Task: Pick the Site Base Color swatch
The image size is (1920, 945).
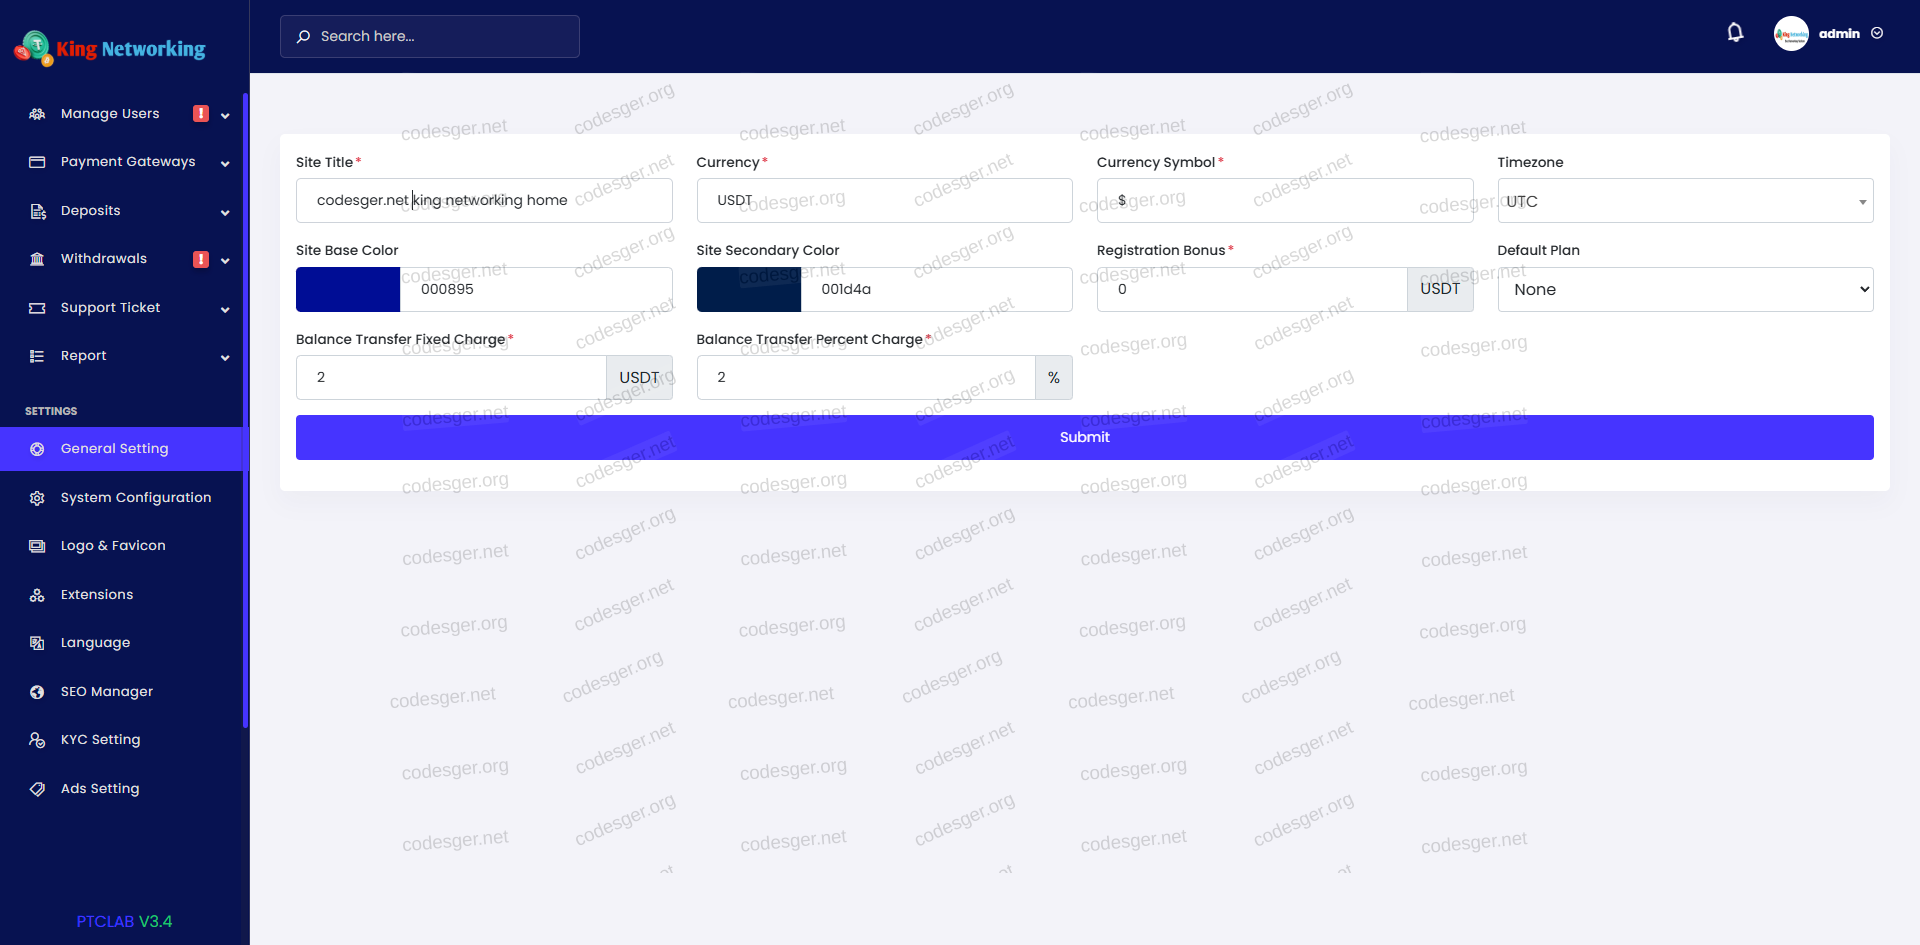Action: pyautogui.click(x=348, y=290)
